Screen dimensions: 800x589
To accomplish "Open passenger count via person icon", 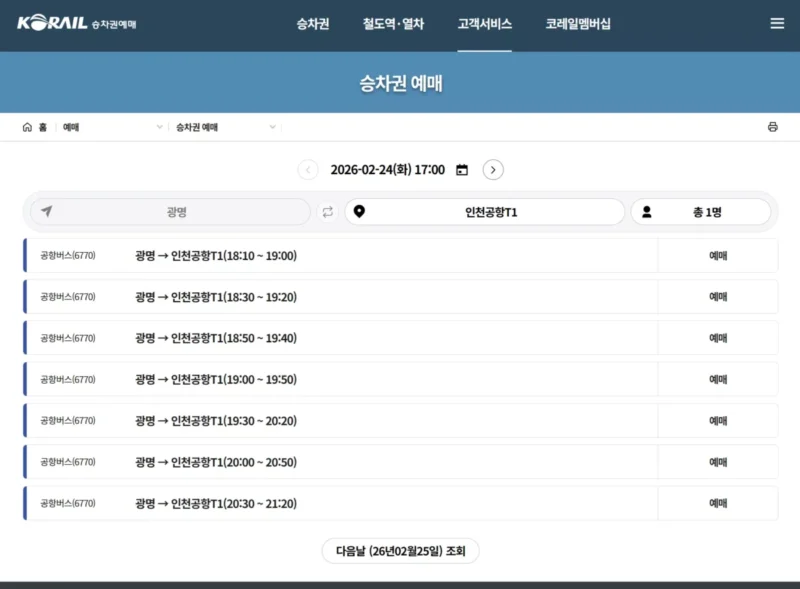I will (648, 212).
